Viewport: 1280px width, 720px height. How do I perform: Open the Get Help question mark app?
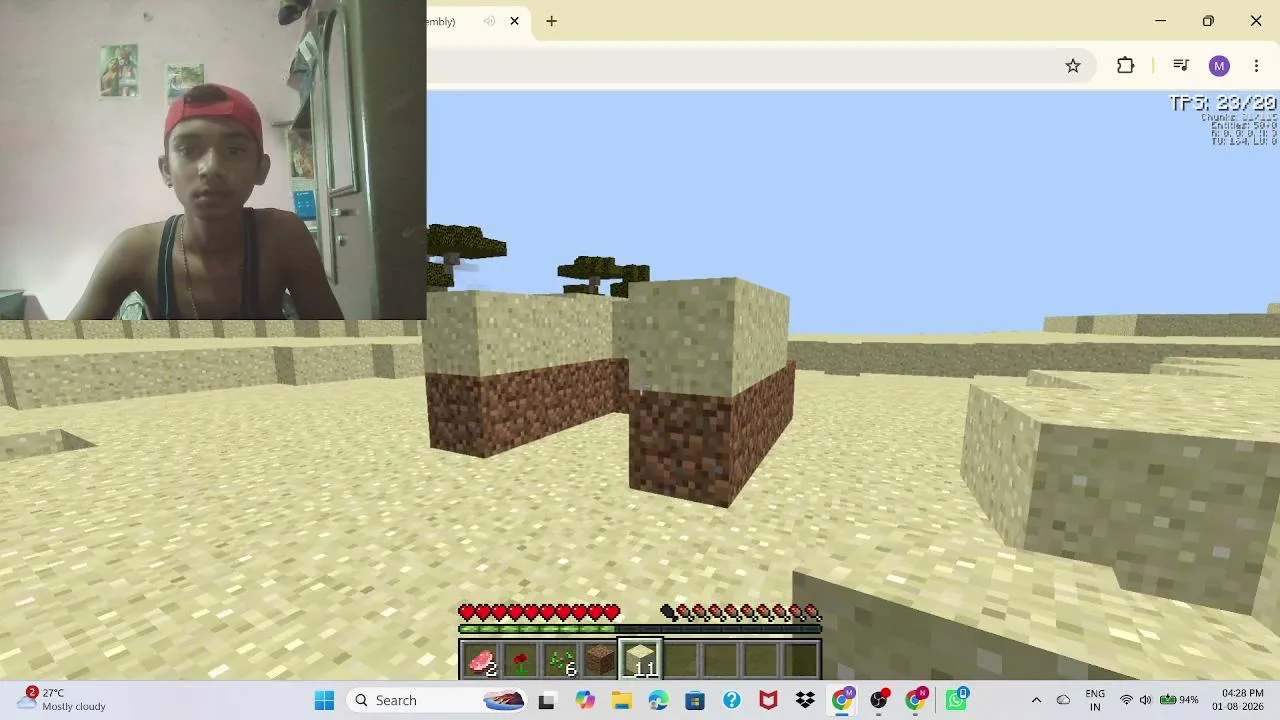tap(732, 700)
